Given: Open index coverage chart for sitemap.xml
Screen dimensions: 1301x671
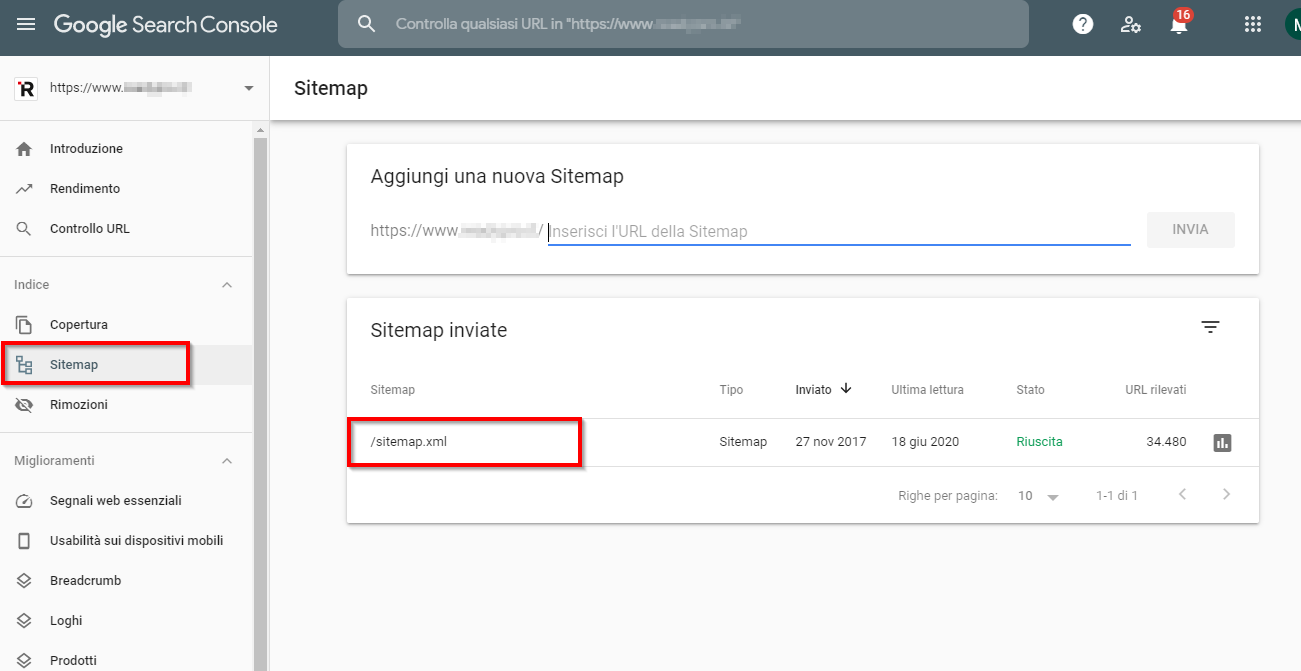Looking at the screenshot, I should pos(1222,442).
